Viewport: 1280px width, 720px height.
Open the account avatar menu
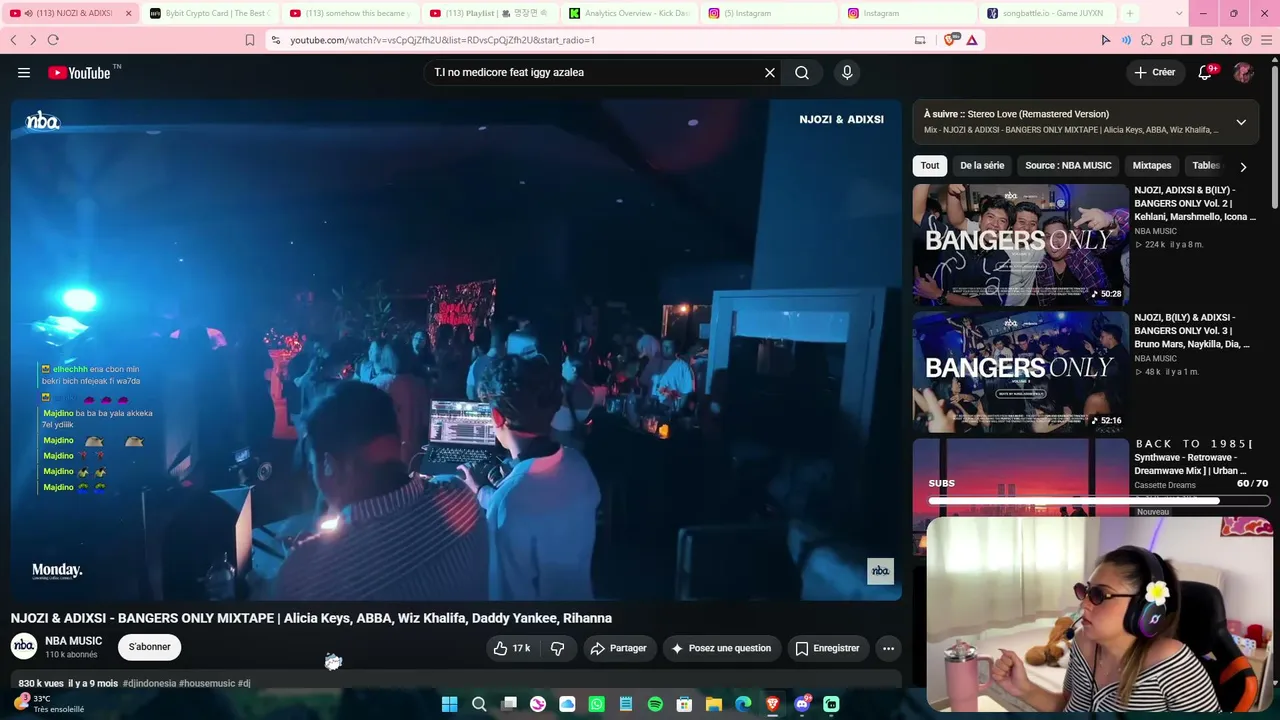(1243, 73)
